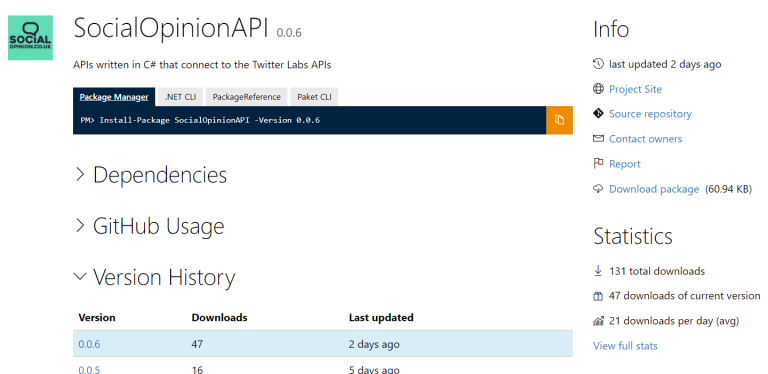Click the SocialOpinionAPI package title
Viewport: 768px width, 374px height.
click(x=171, y=28)
